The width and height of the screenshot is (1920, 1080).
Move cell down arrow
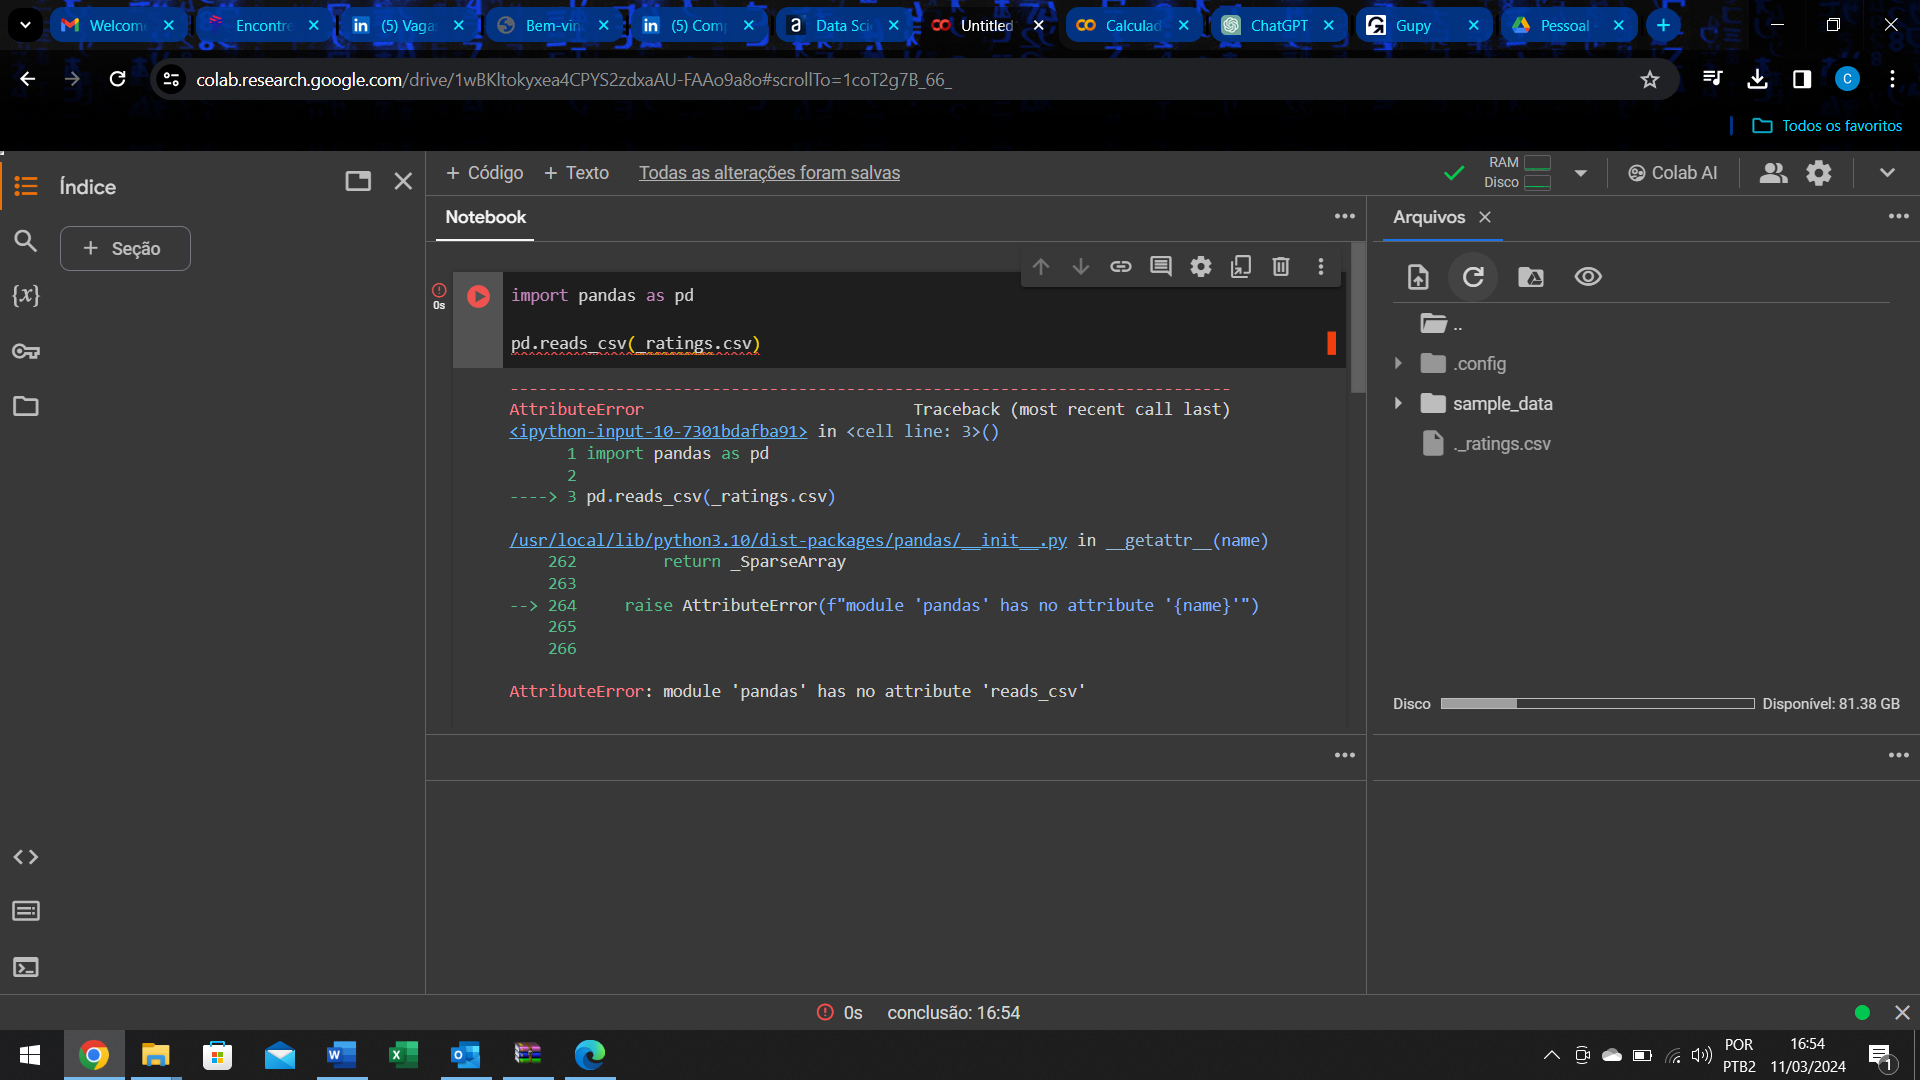tap(1081, 266)
